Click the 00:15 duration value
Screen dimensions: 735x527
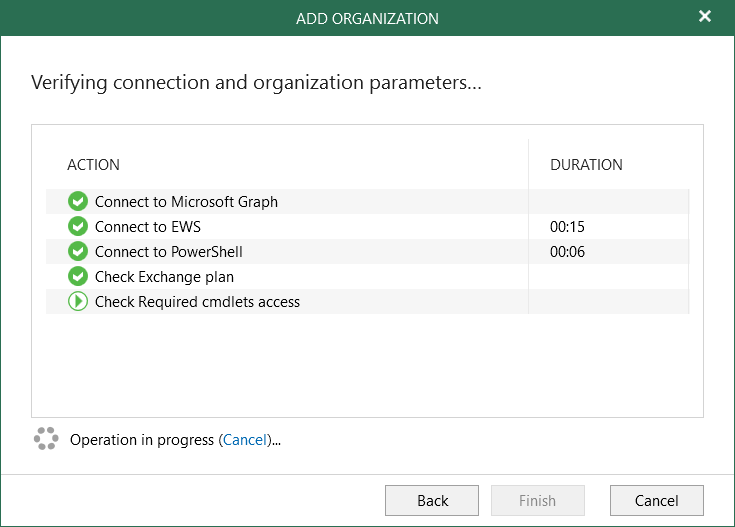click(x=567, y=227)
